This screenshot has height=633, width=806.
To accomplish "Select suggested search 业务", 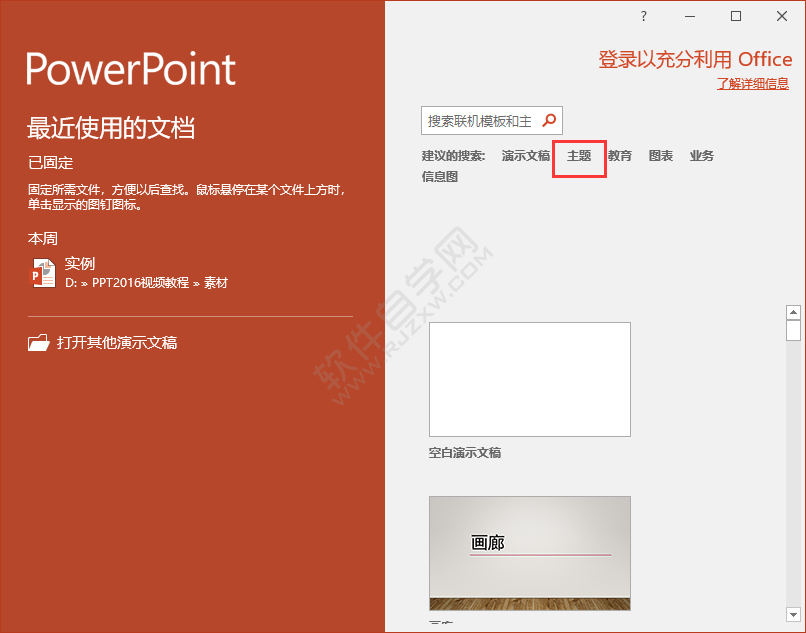I will [702, 156].
